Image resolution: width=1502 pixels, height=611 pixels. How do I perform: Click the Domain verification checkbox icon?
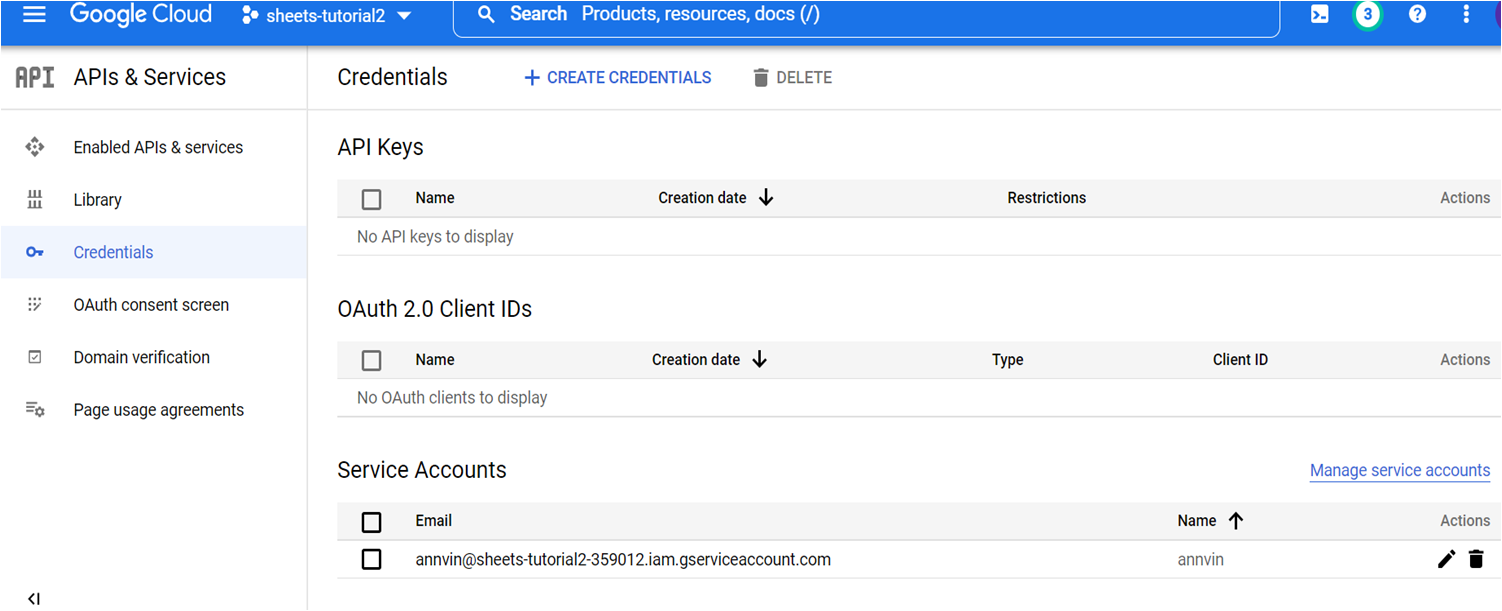[x=35, y=357]
